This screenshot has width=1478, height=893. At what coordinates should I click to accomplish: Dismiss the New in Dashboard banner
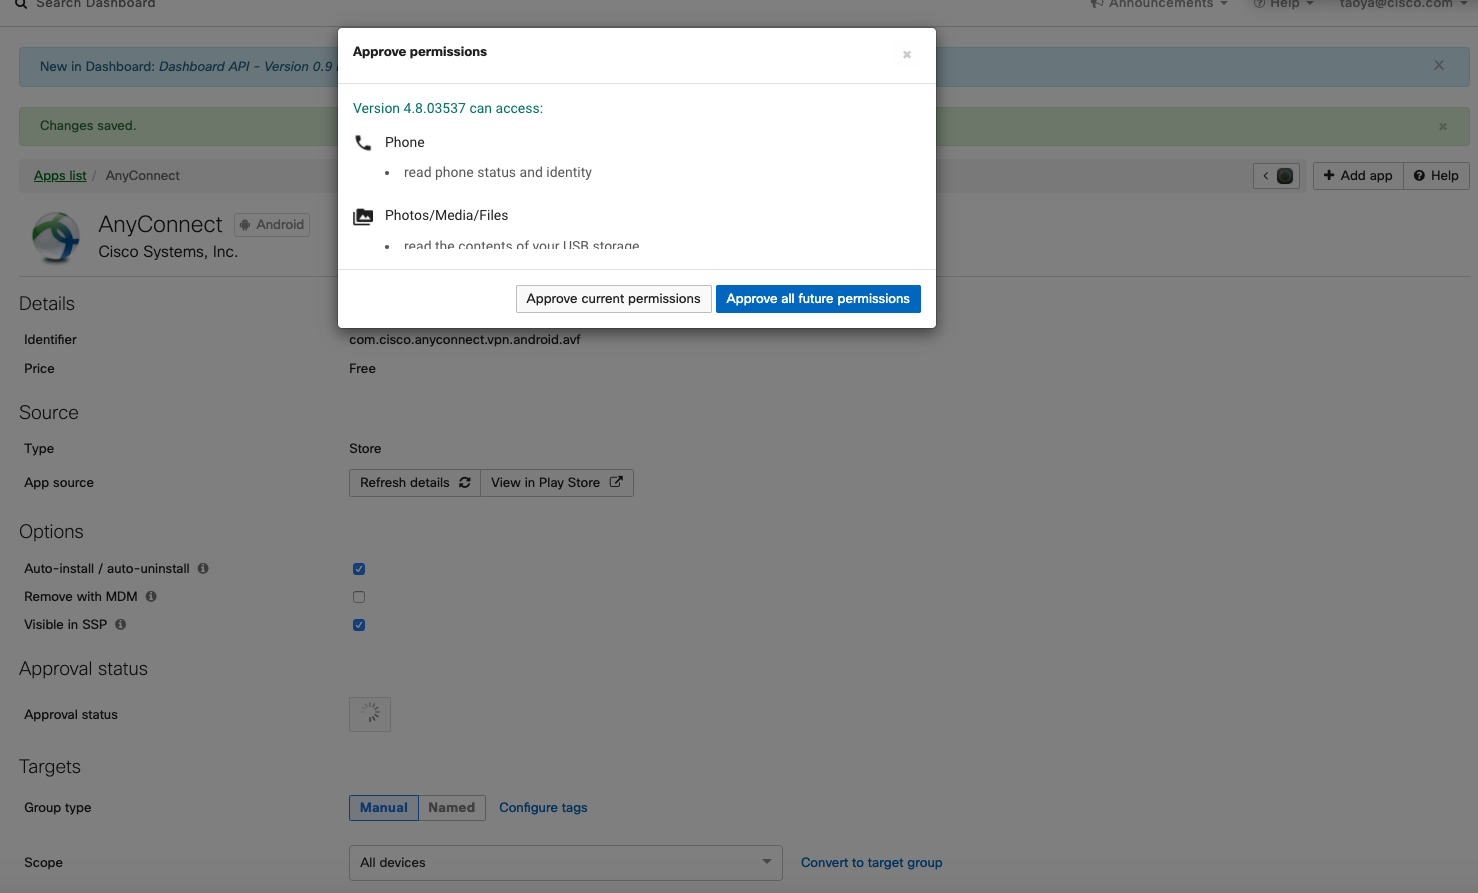1439,66
